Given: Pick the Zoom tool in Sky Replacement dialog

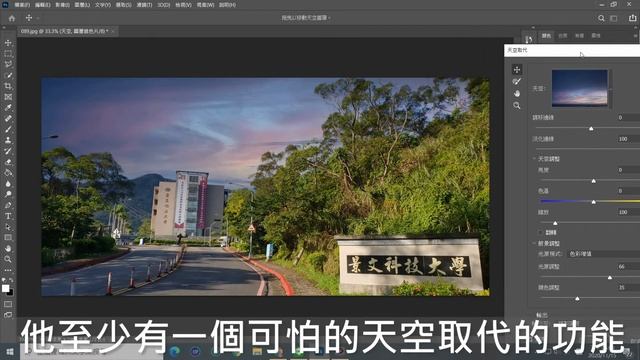Looking at the screenshot, I should 517,106.
